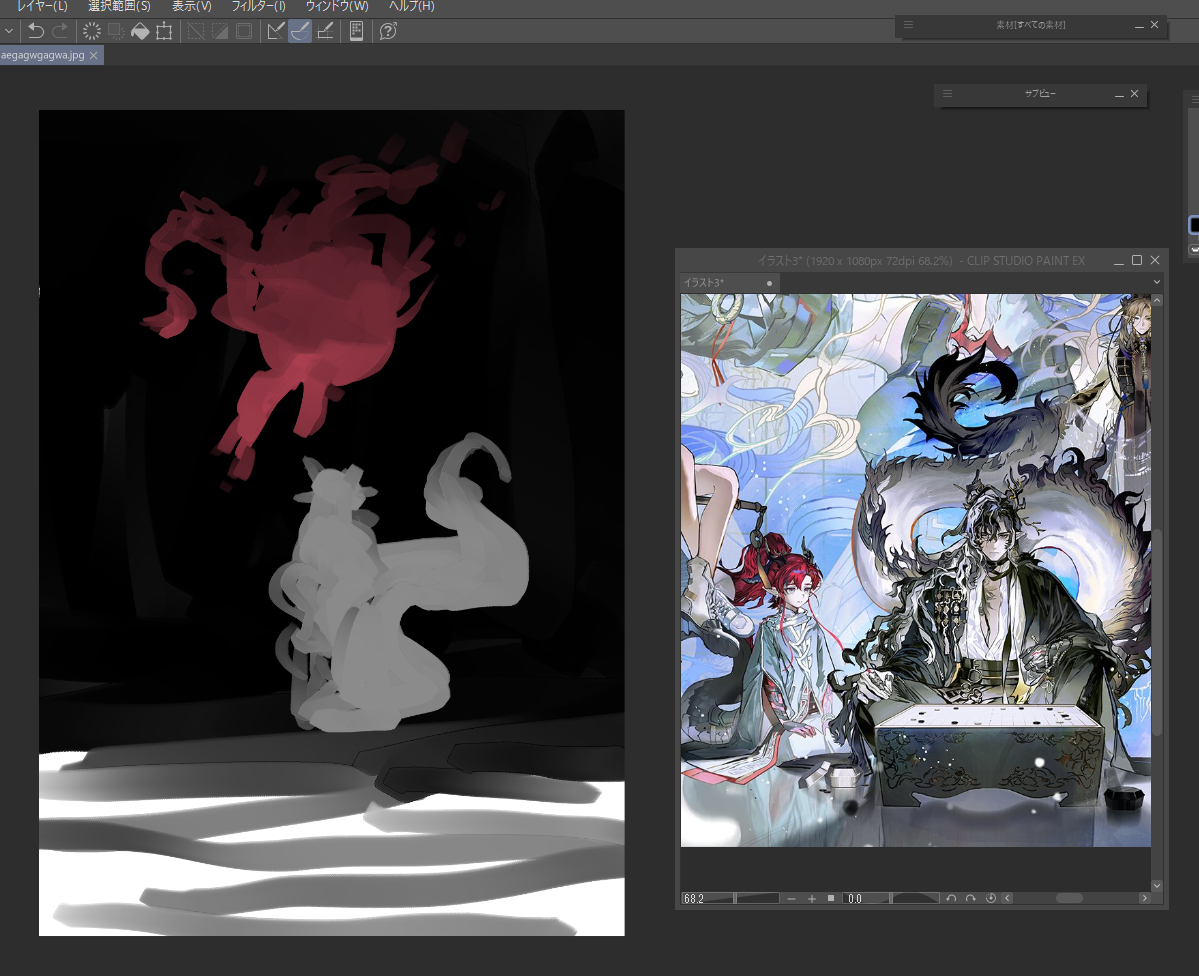1199x976 pixels.
Task: Toggle Snap to Ruler icon
Action: coord(276,31)
